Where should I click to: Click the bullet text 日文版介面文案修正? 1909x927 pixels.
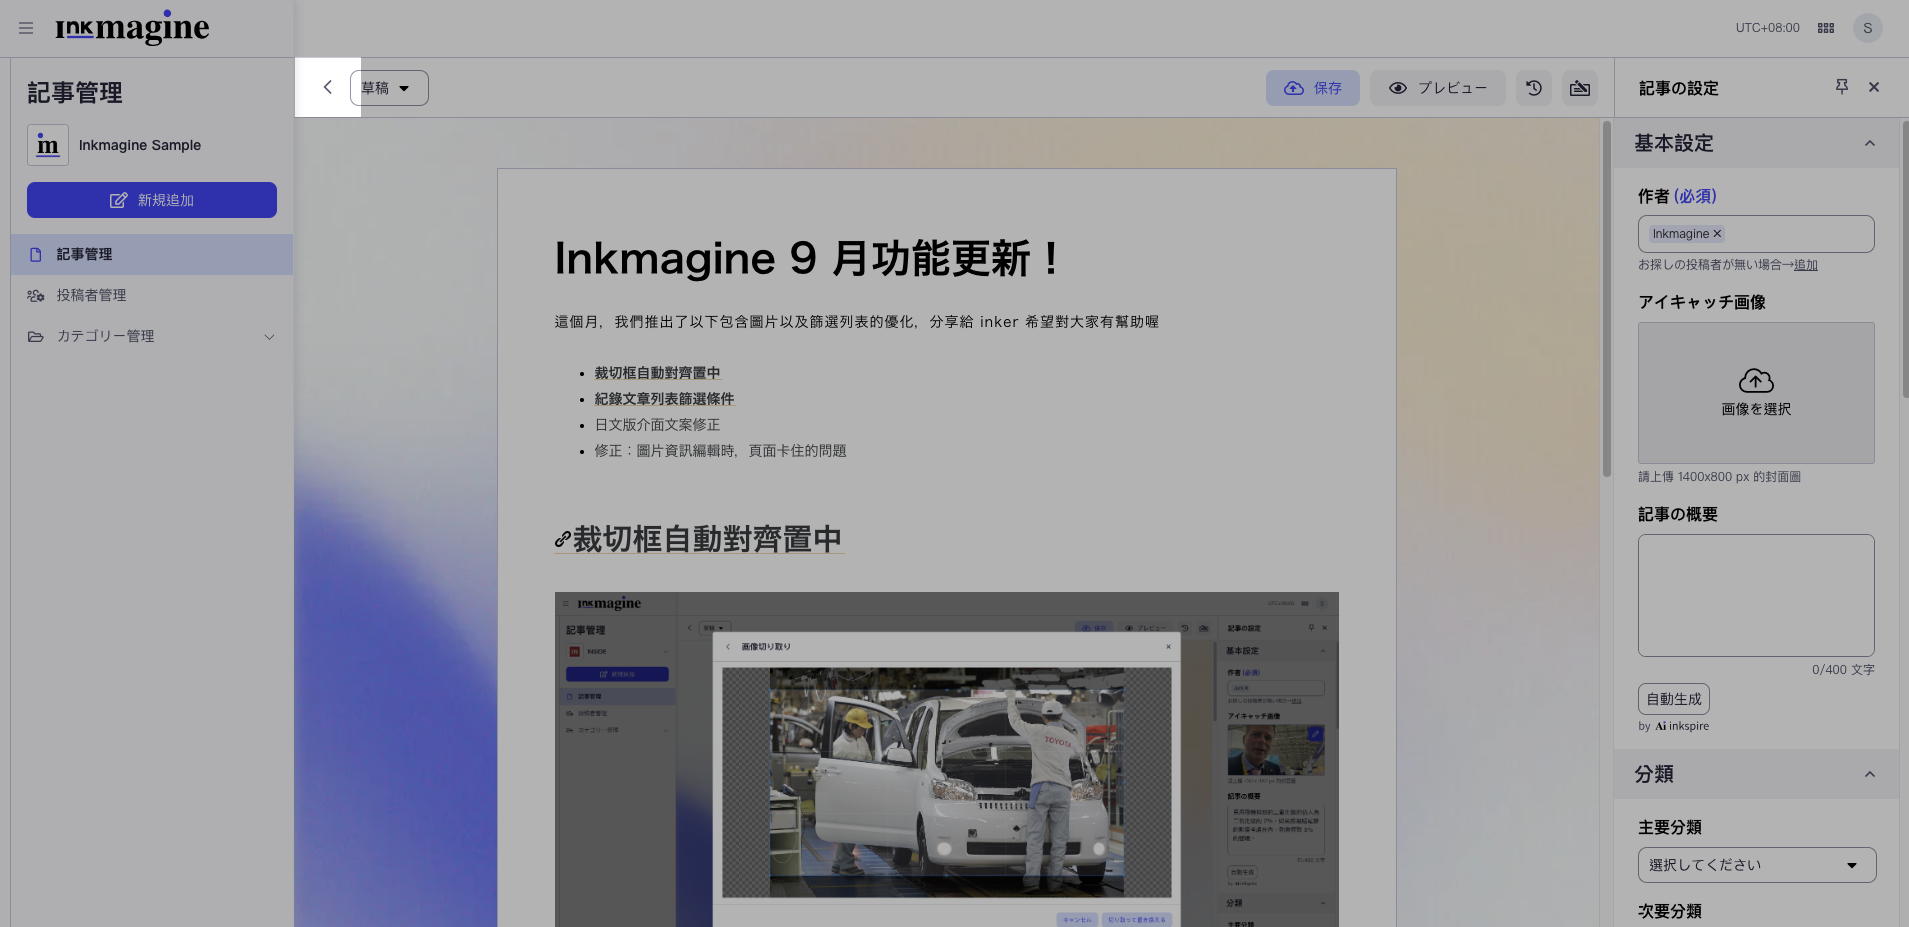pos(657,425)
